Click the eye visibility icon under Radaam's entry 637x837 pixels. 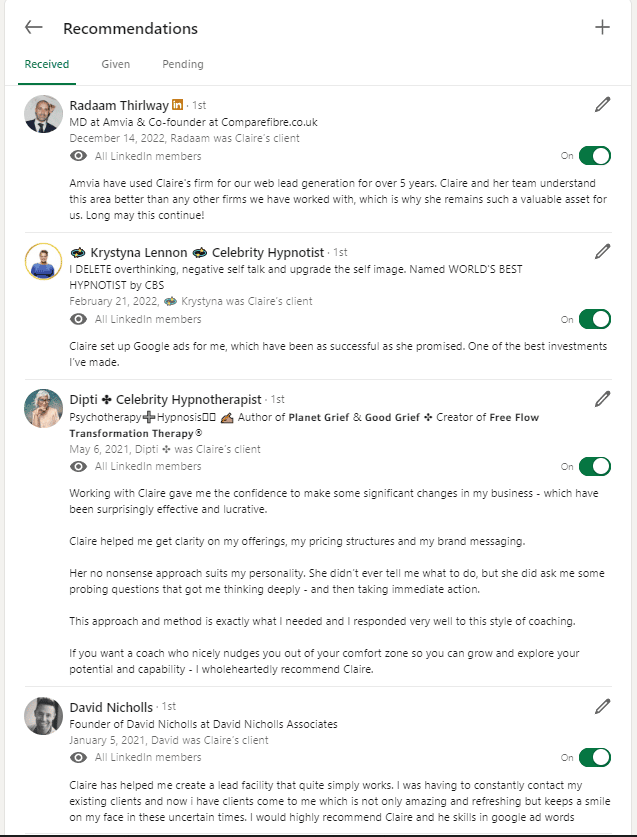(79, 156)
